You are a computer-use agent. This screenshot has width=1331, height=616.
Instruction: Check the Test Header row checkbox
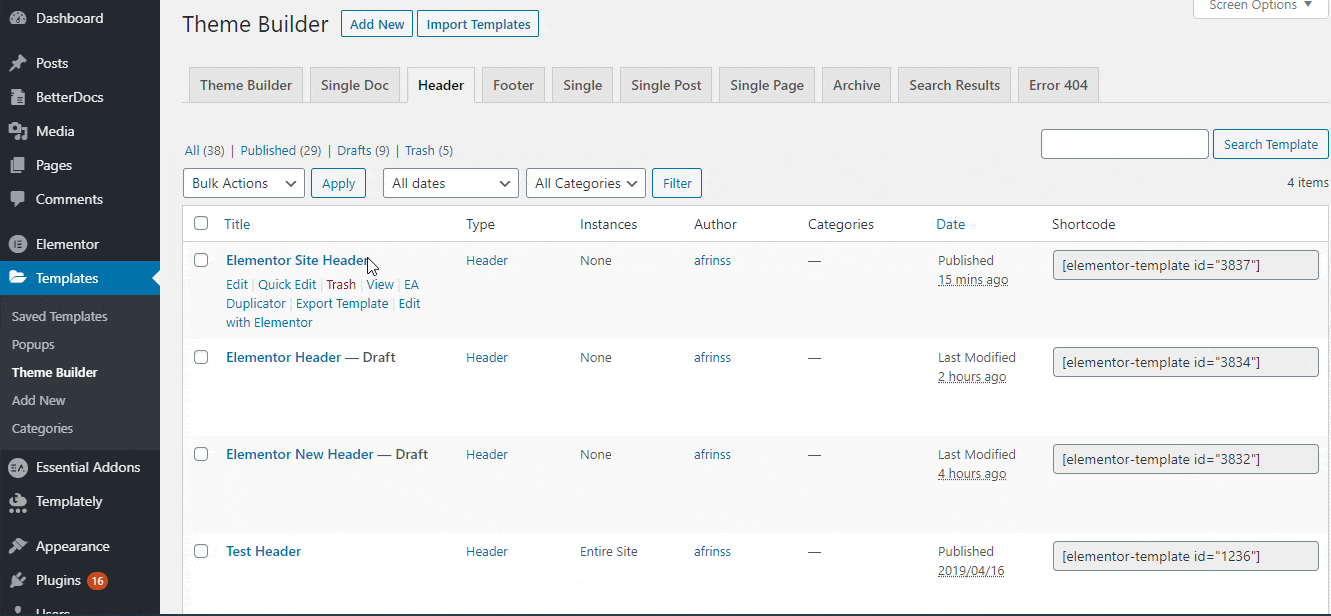[x=201, y=551]
